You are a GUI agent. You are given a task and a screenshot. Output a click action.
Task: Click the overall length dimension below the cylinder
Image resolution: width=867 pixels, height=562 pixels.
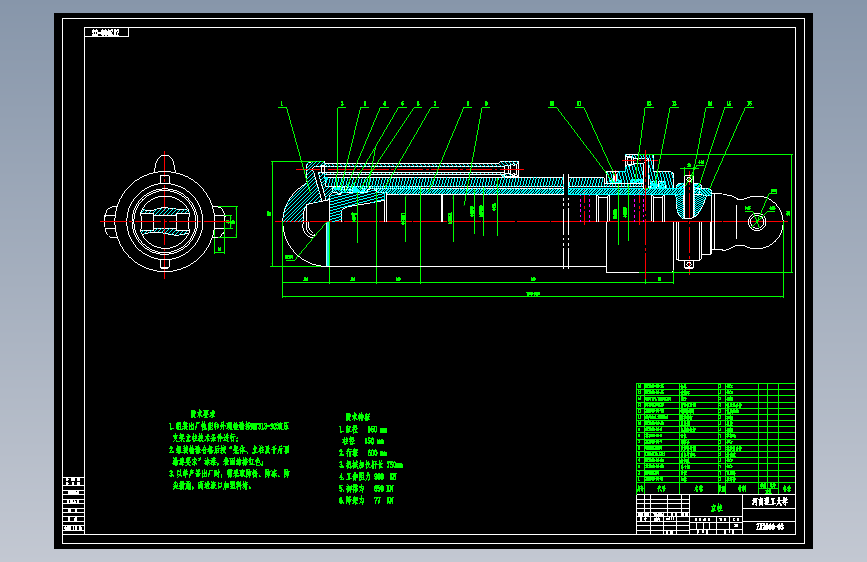tap(532, 295)
